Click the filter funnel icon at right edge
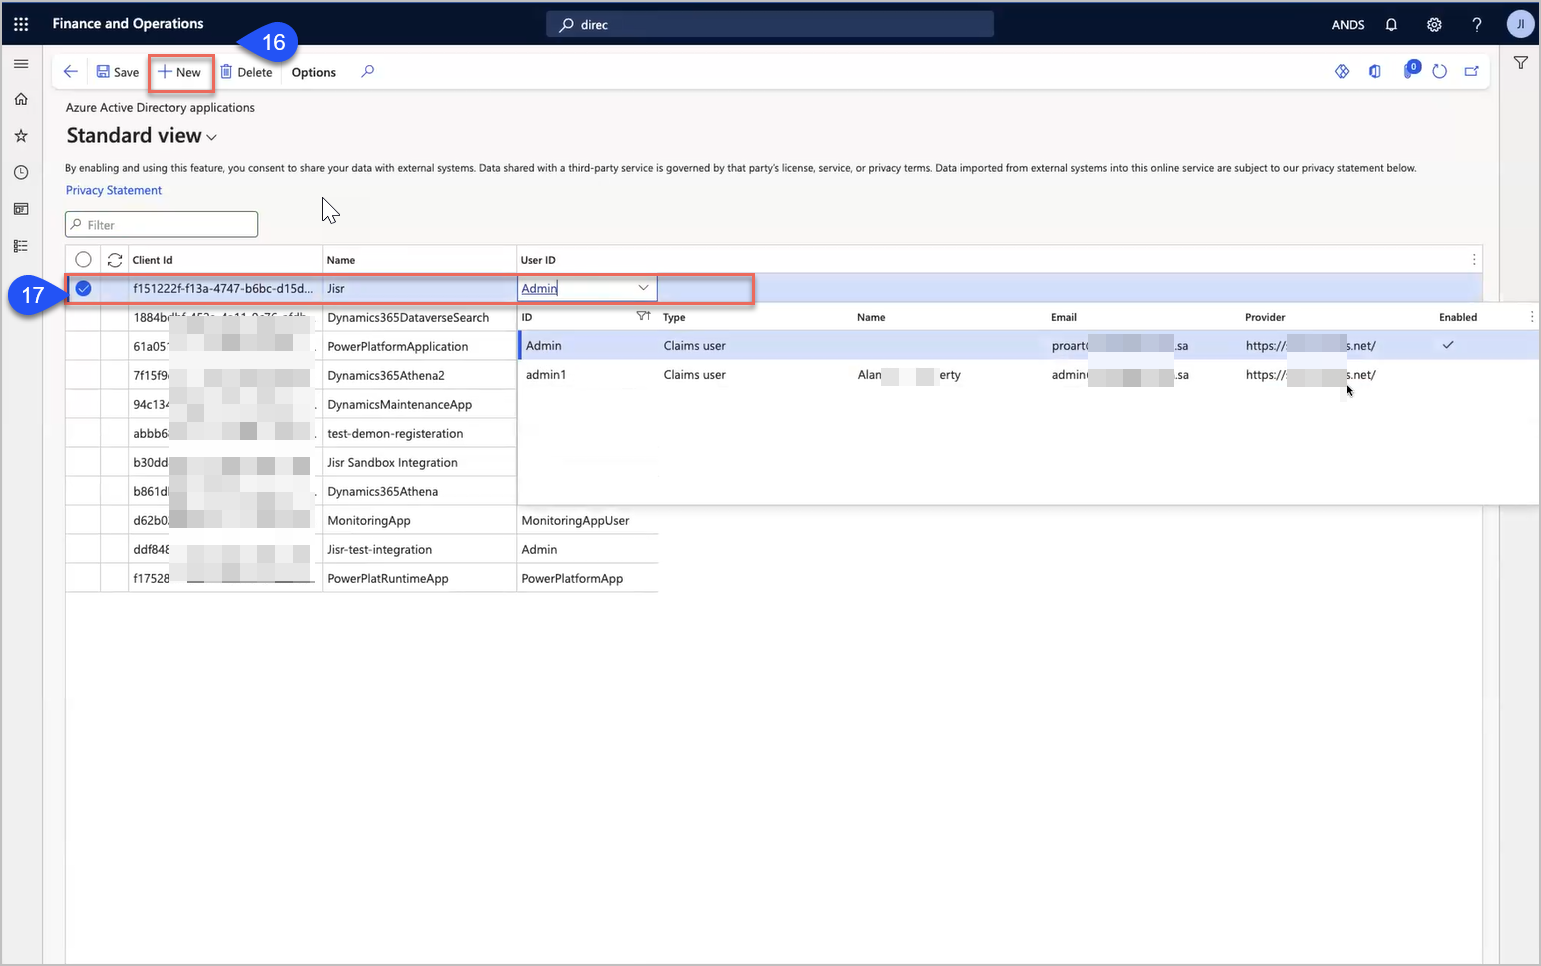This screenshot has width=1541, height=966. [x=1520, y=63]
